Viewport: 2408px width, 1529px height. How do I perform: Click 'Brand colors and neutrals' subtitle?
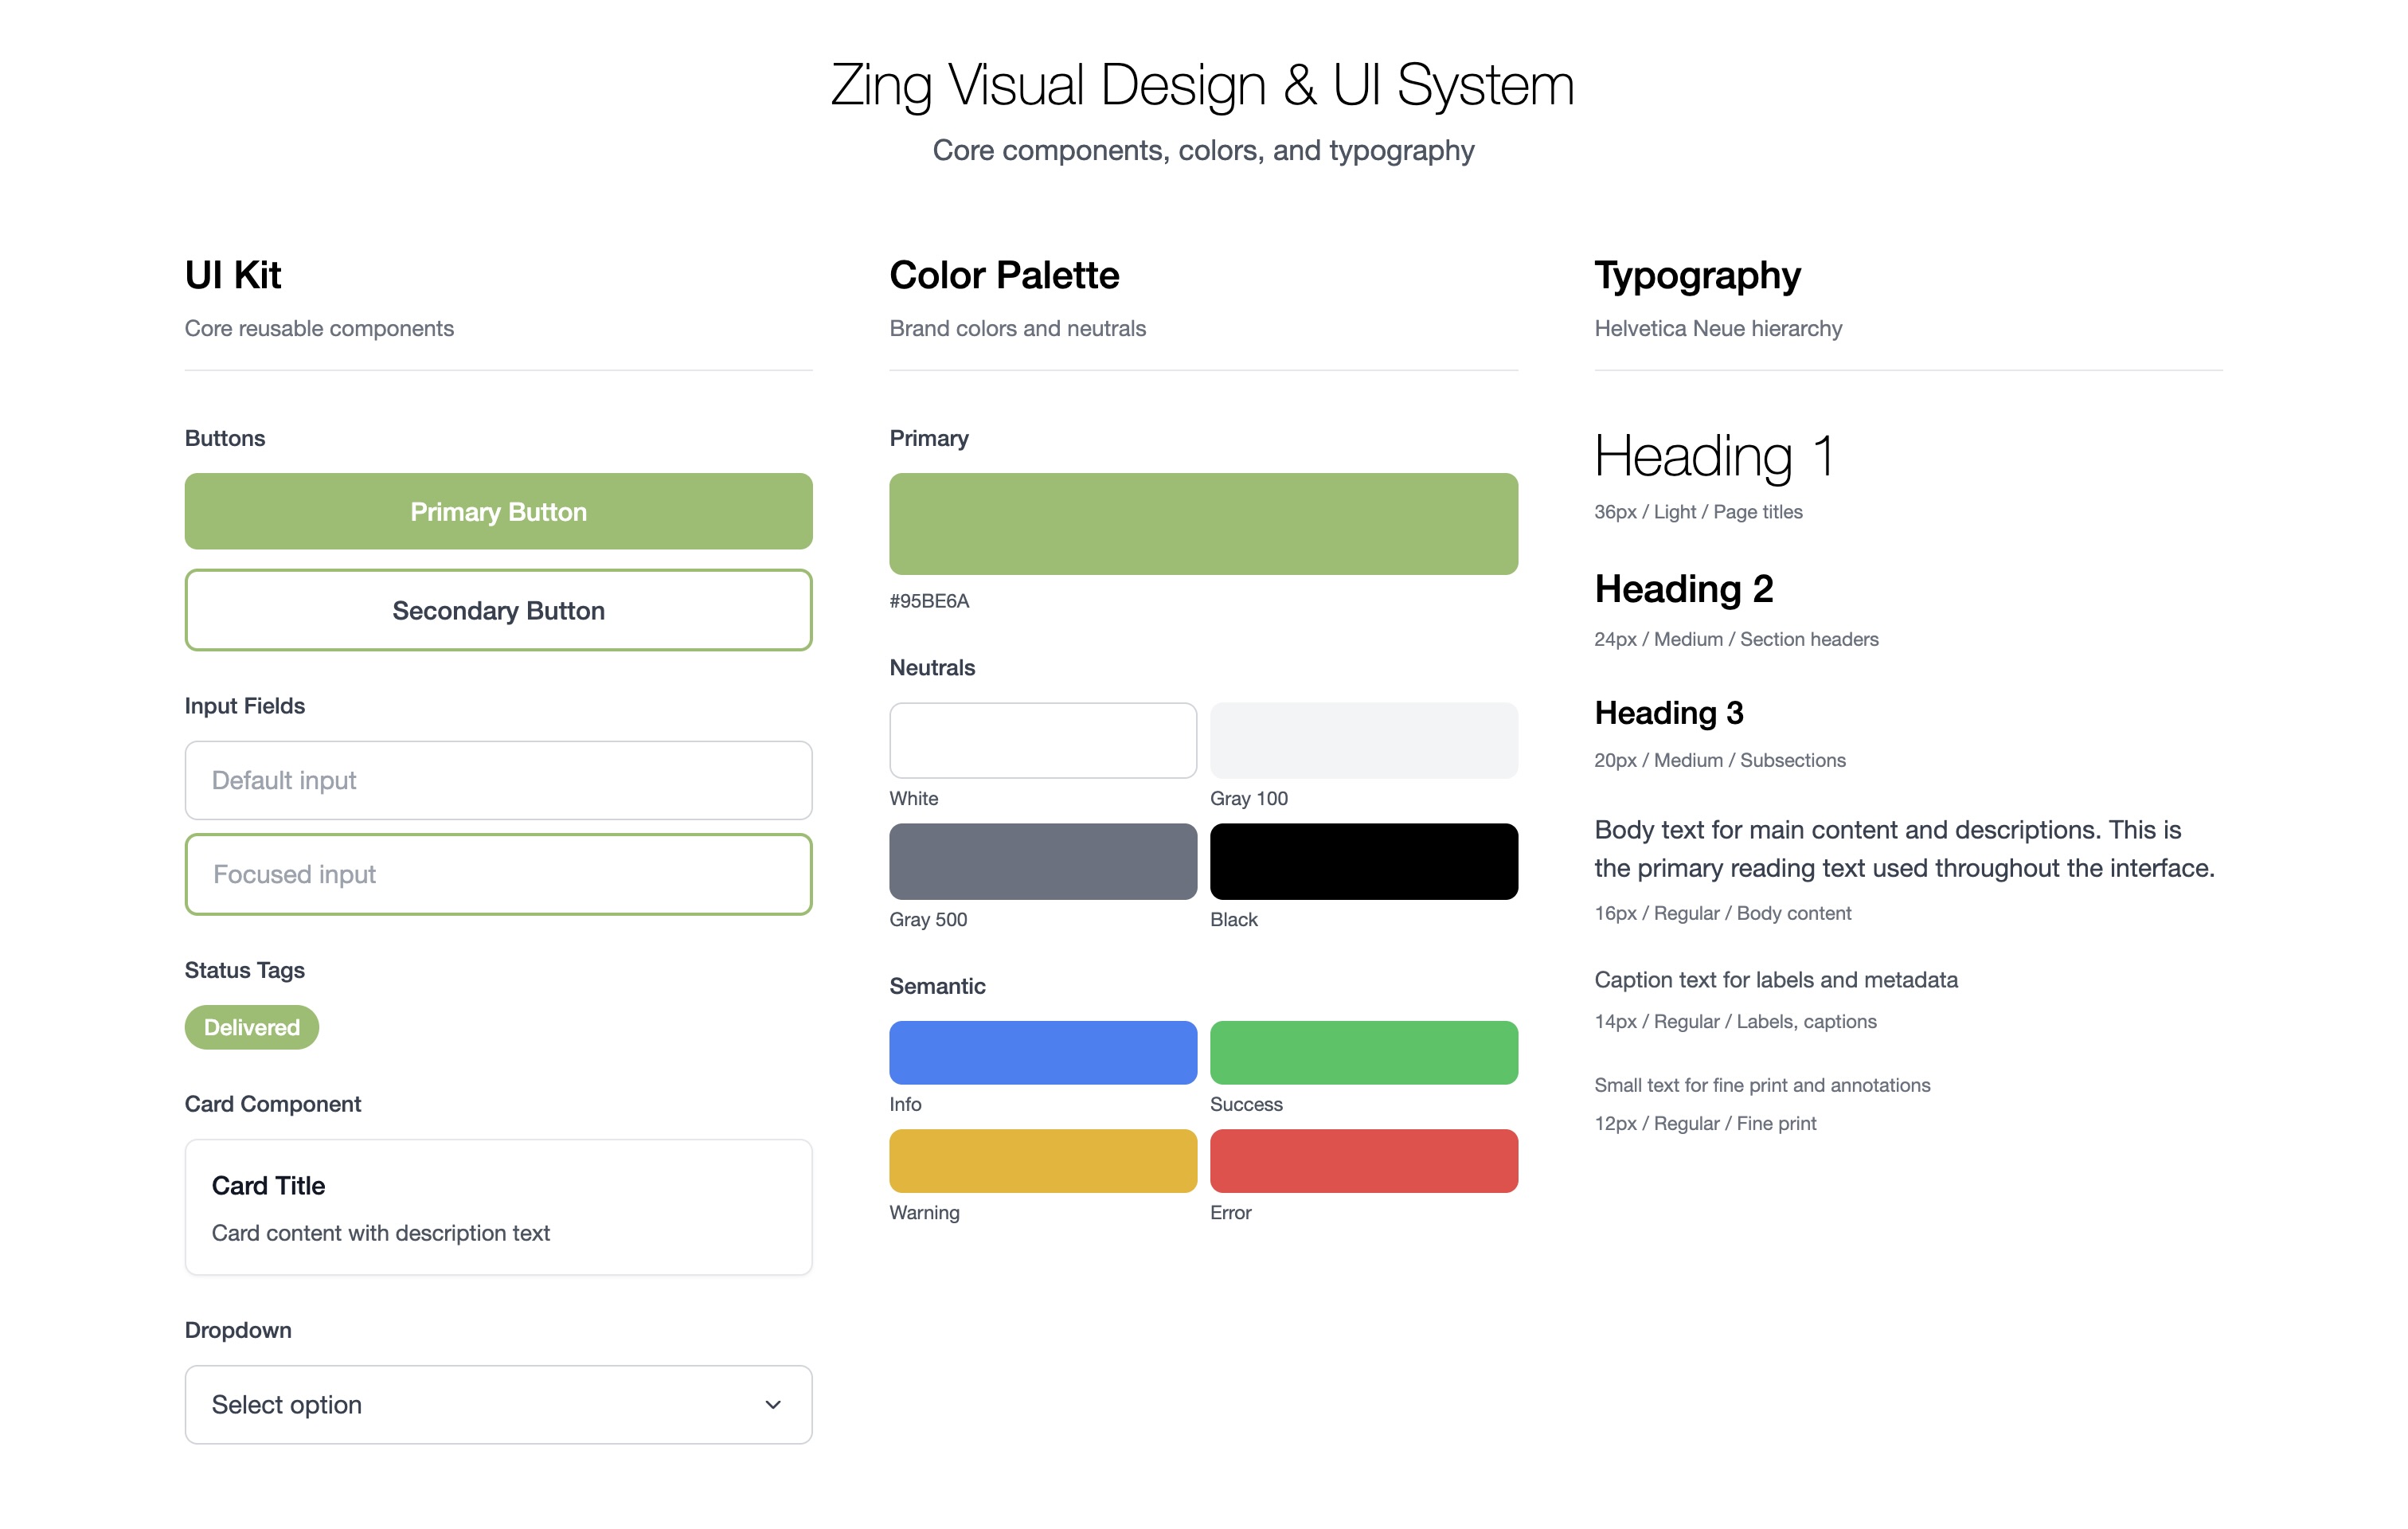[x=1017, y=329]
